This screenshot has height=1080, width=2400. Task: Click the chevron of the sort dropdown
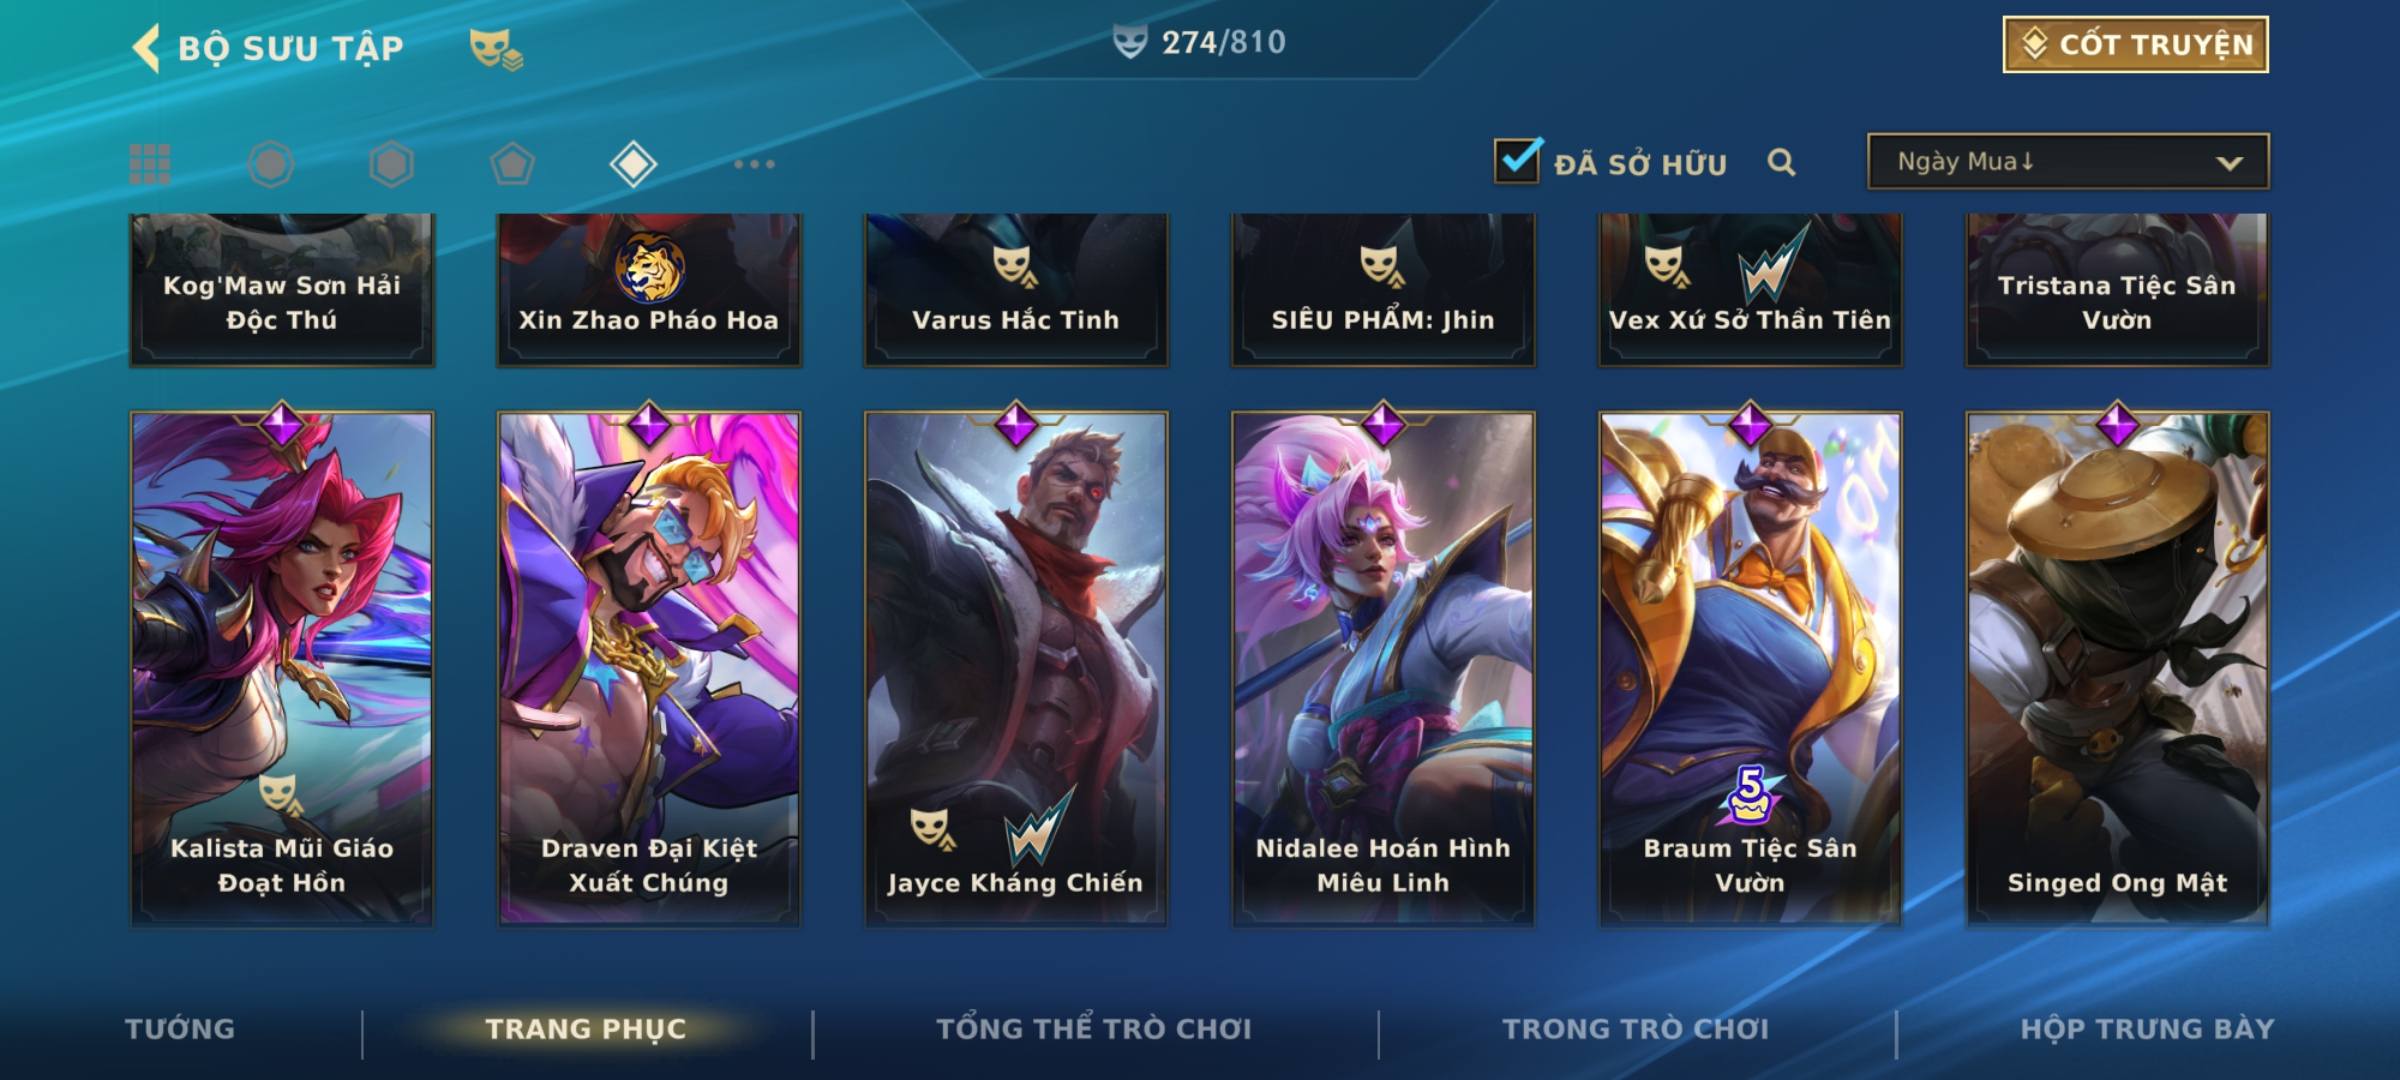(2229, 163)
